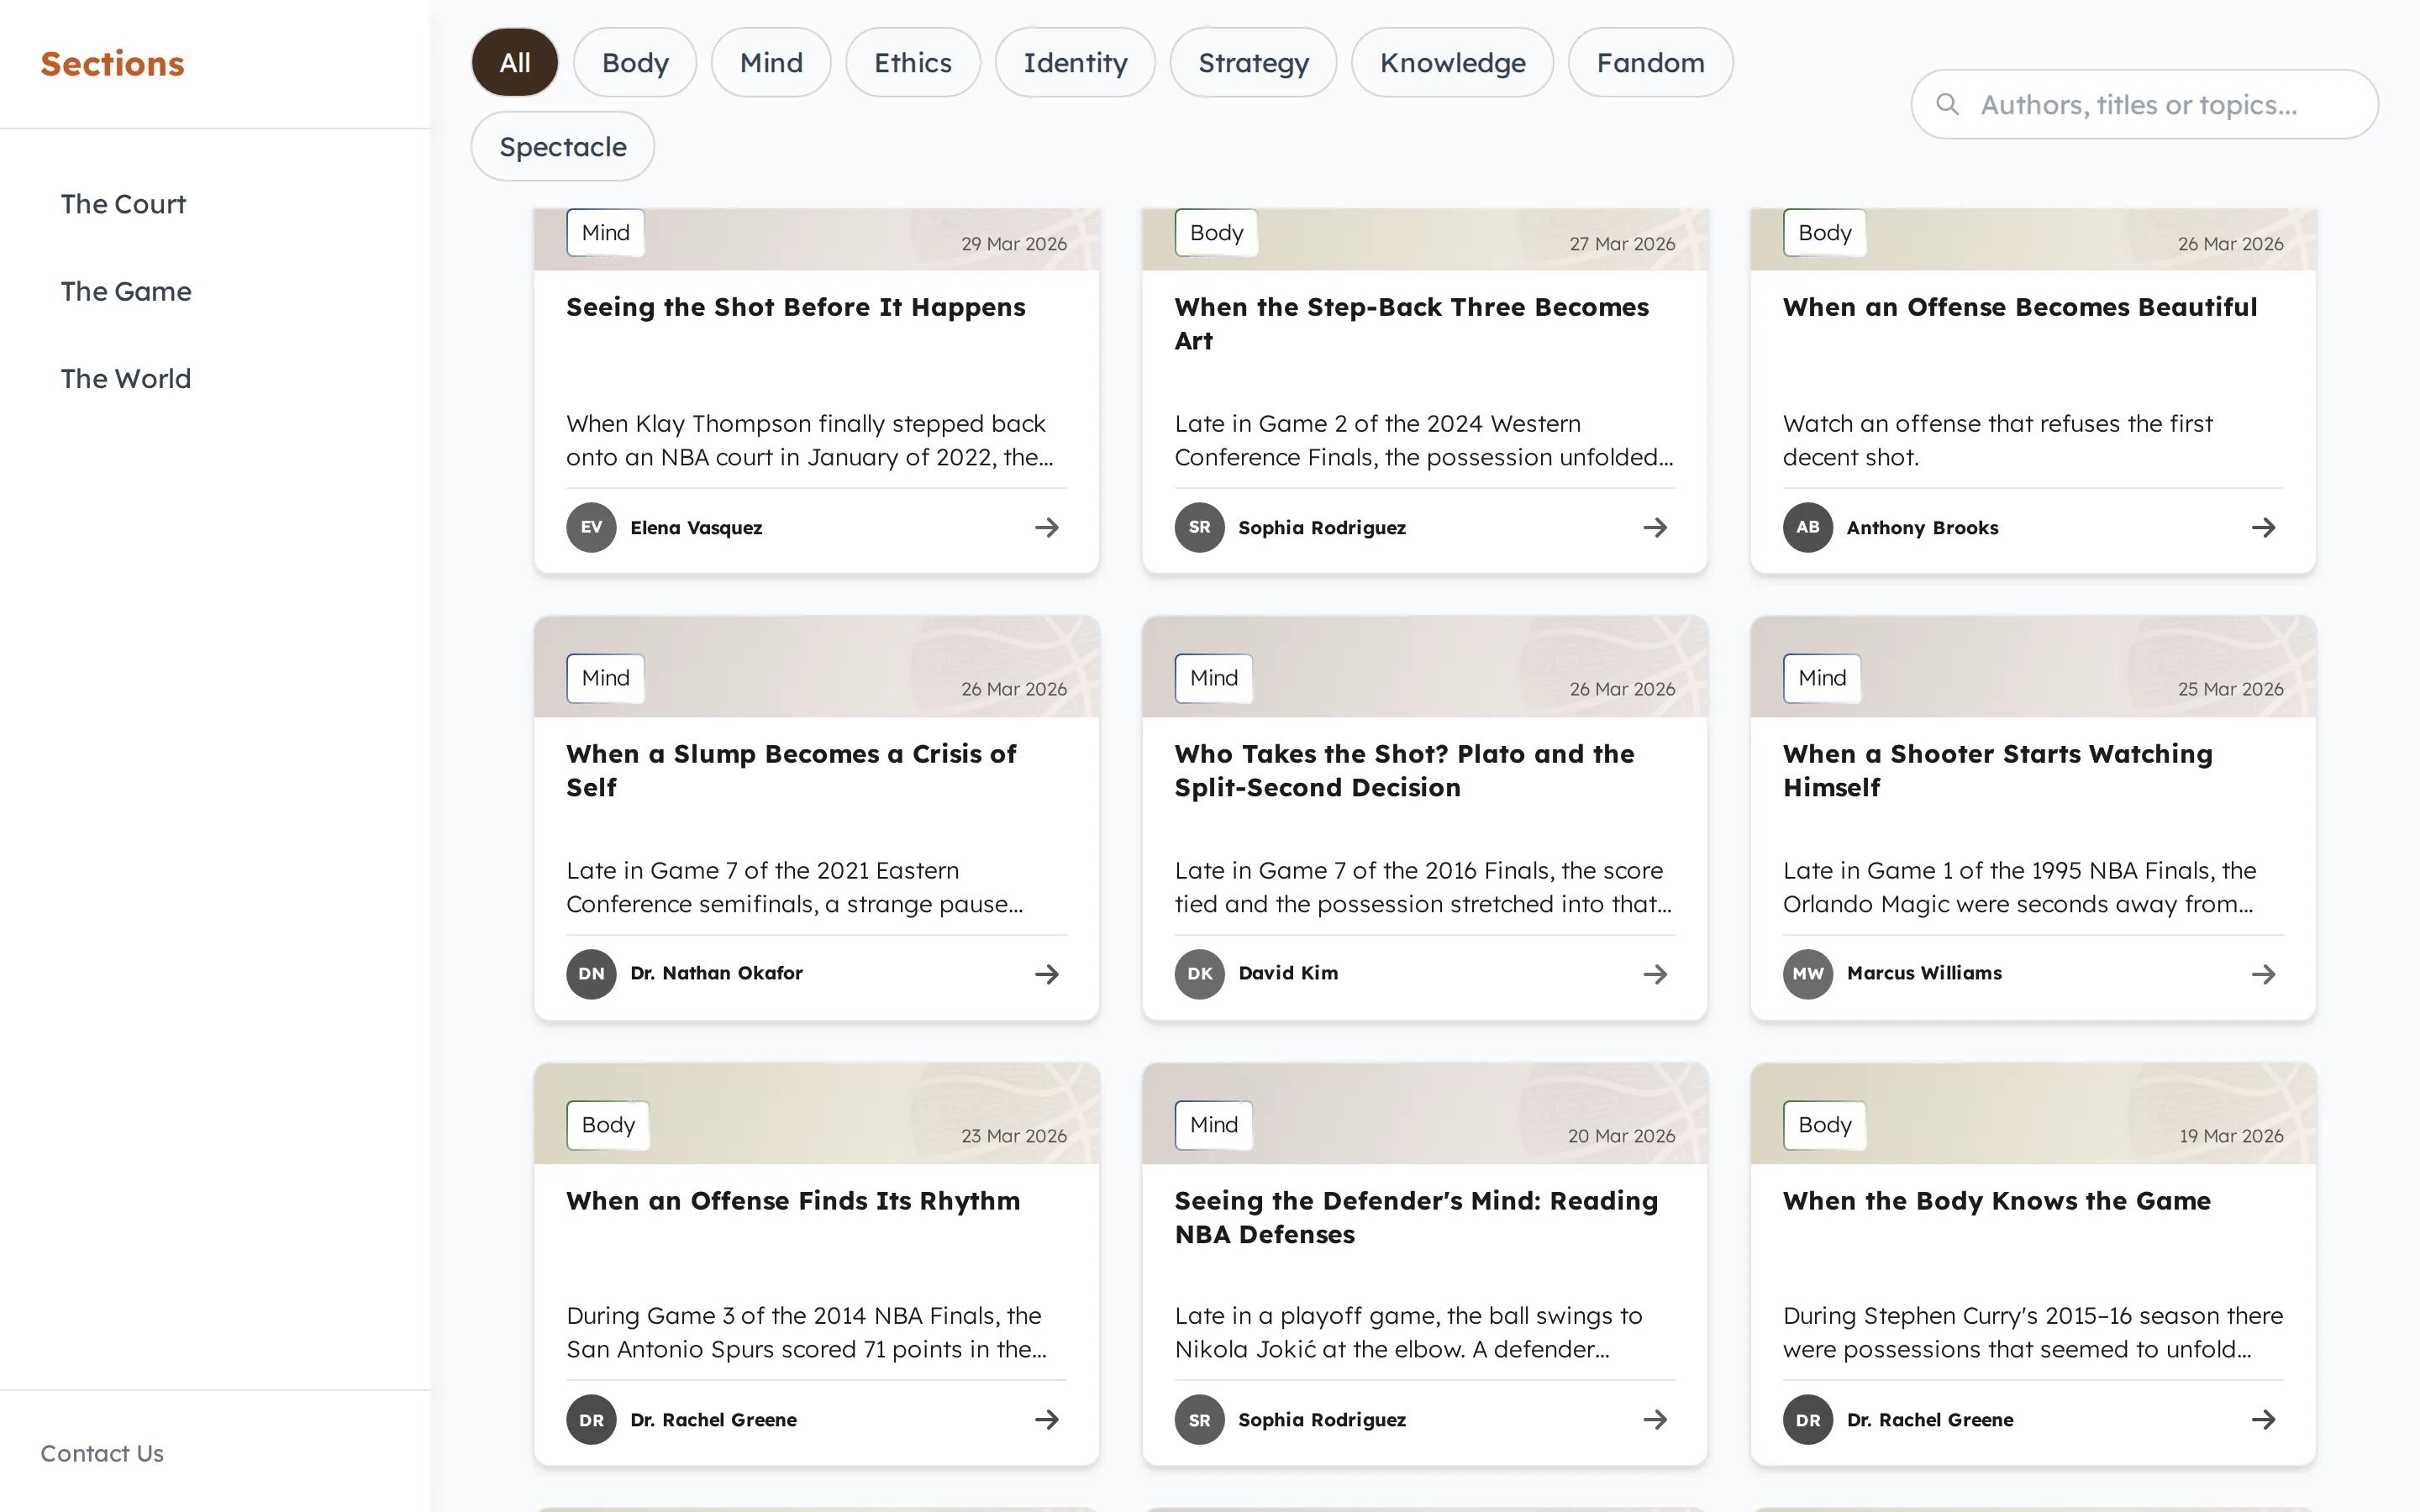Click the 19 Mar 2026 date
This screenshot has height=1512, width=2420.
point(2231,1136)
